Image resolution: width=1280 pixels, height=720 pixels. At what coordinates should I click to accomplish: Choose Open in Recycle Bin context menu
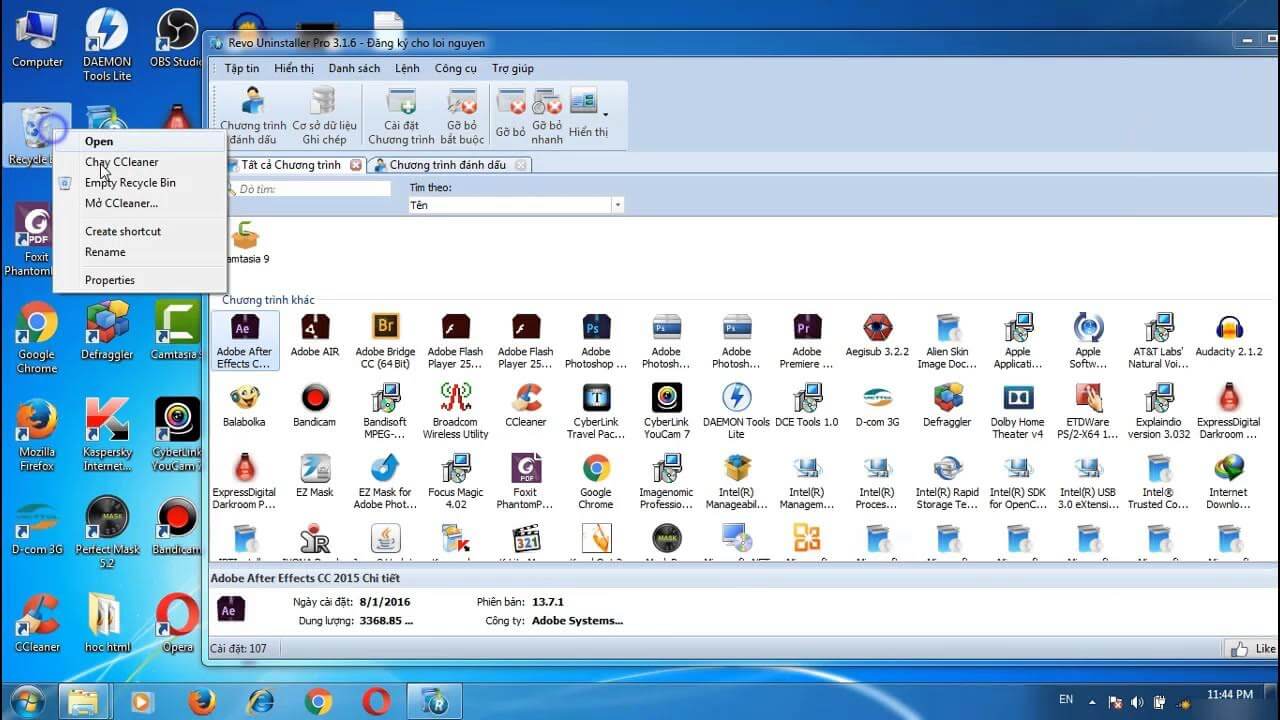[138, 141]
